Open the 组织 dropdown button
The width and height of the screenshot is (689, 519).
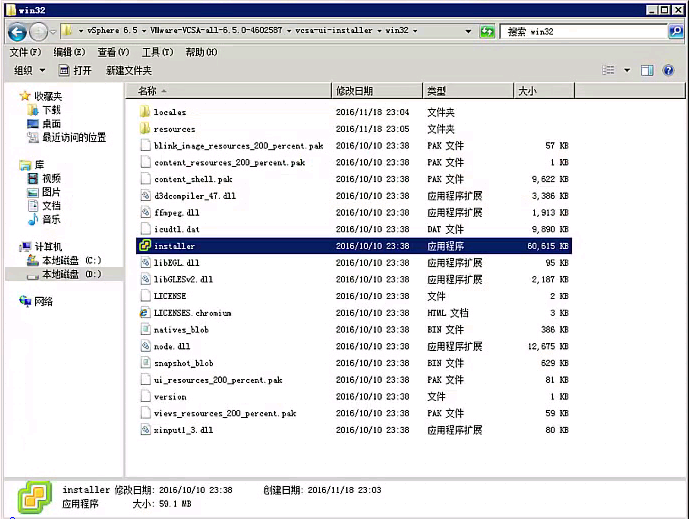coord(29,70)
